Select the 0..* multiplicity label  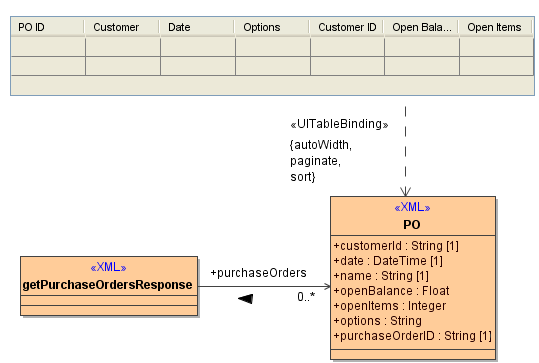(306, 296)
